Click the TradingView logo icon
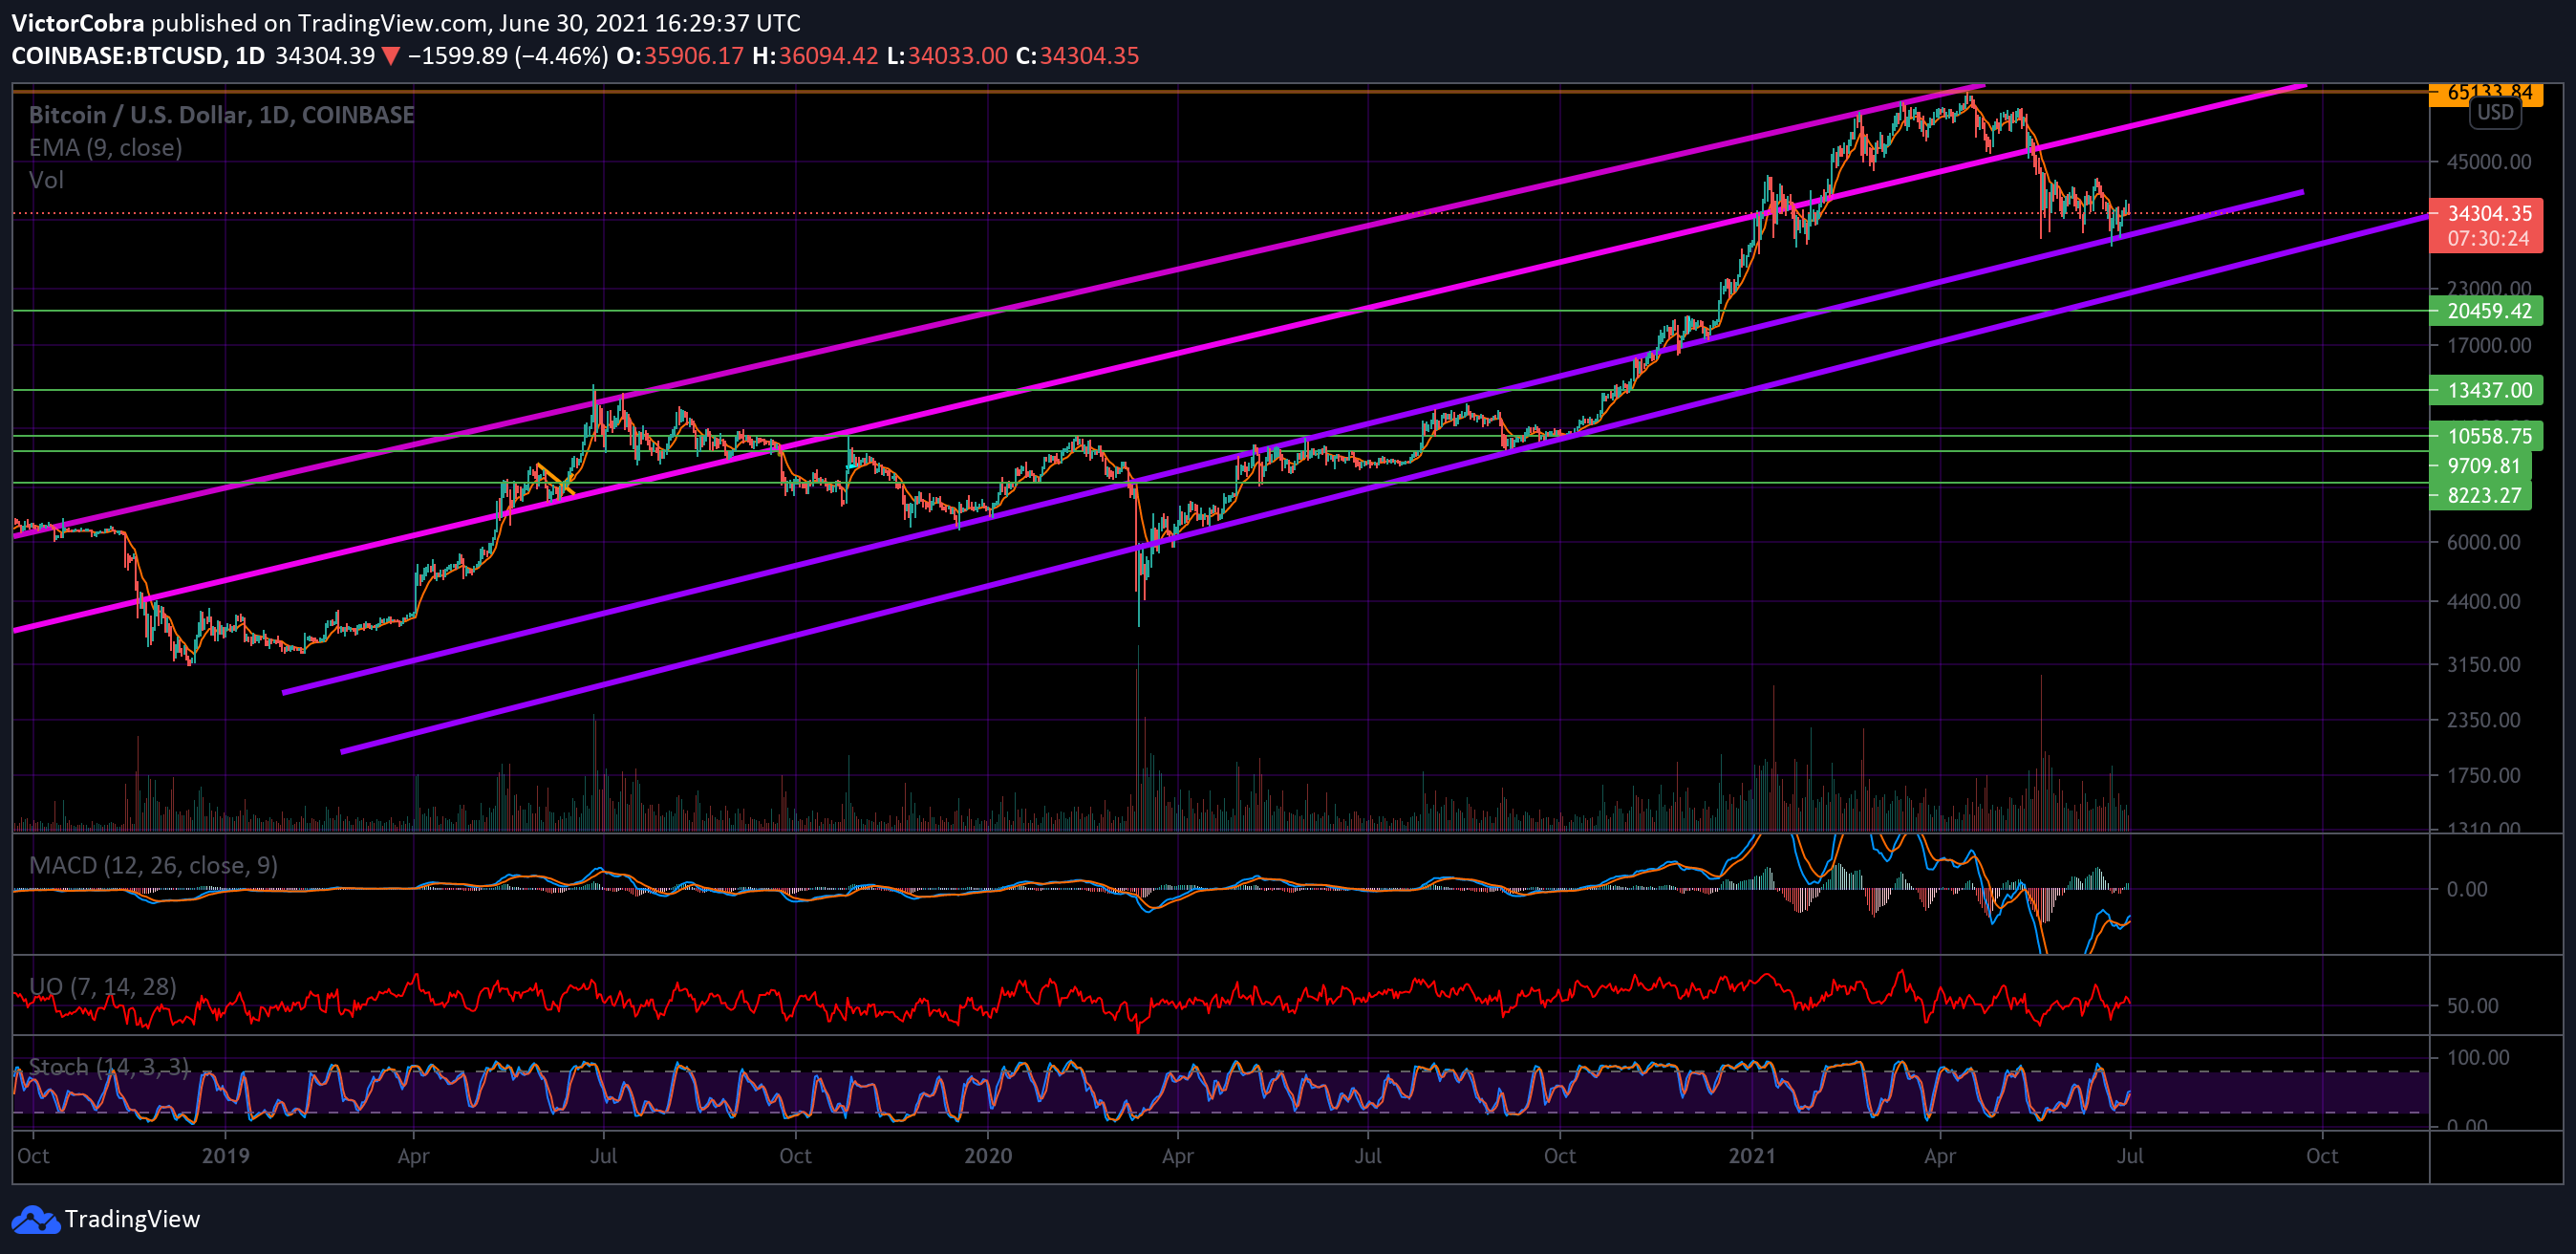This screenshot has width=2576, height=1254. pos(35,1219)
